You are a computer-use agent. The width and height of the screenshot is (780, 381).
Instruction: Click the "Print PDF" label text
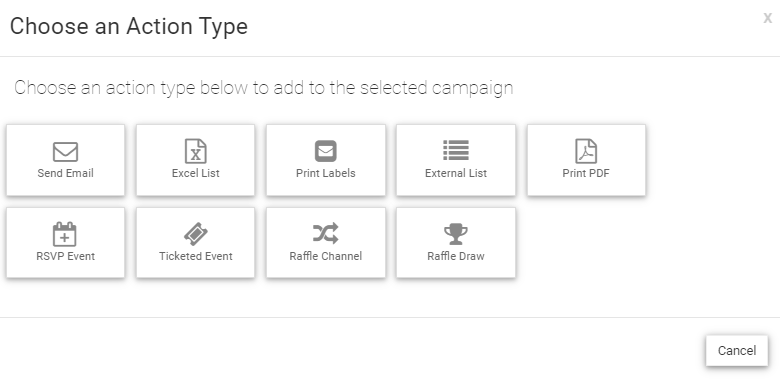[586, 173]
